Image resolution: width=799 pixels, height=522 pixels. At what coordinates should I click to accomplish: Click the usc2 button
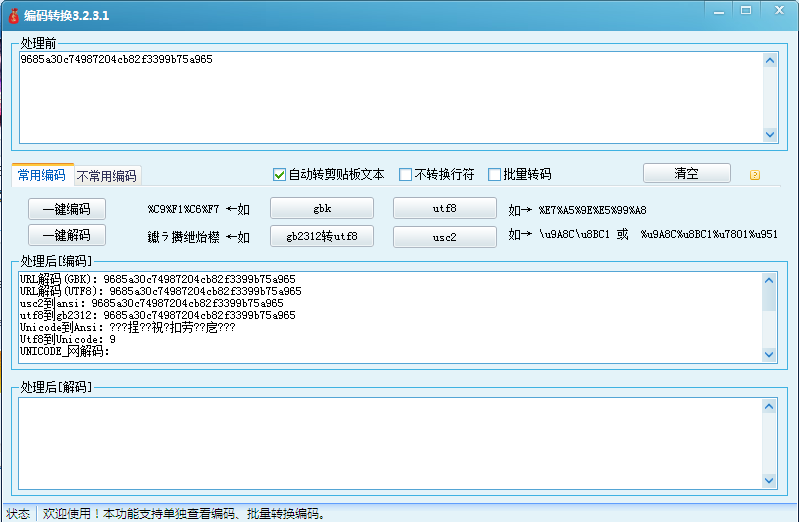[444, 237]
